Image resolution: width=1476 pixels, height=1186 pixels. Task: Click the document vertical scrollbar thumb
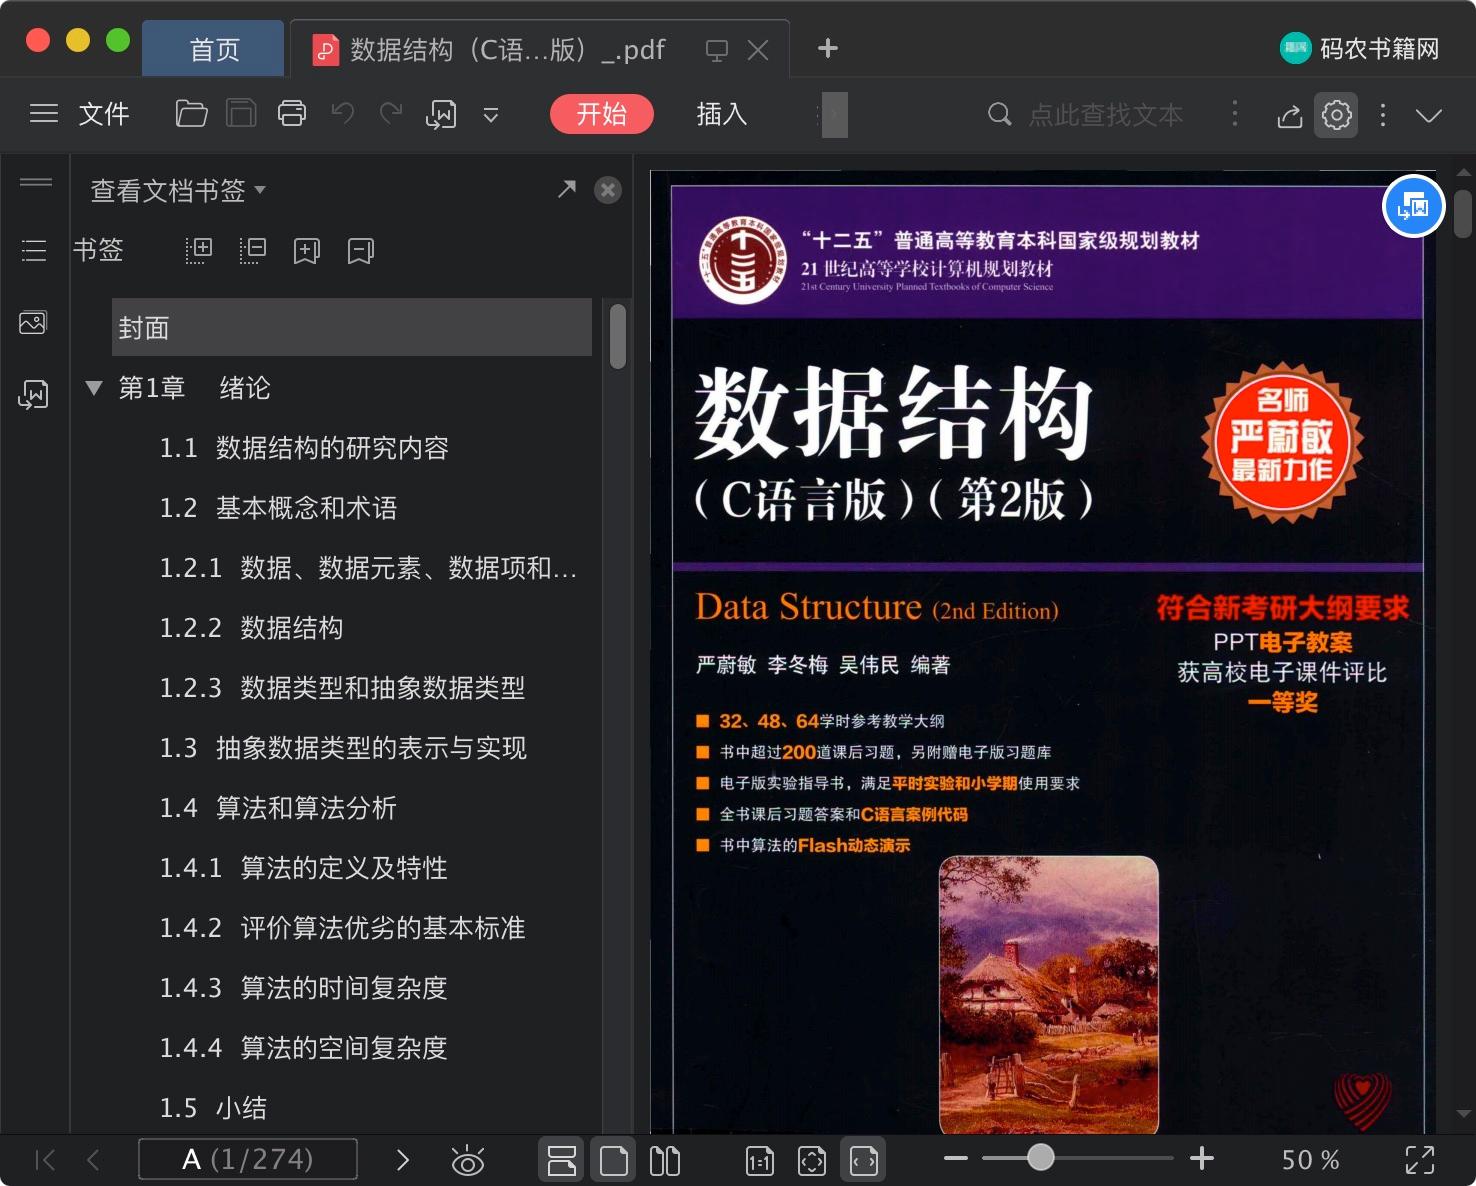(x=1463, y=214)
